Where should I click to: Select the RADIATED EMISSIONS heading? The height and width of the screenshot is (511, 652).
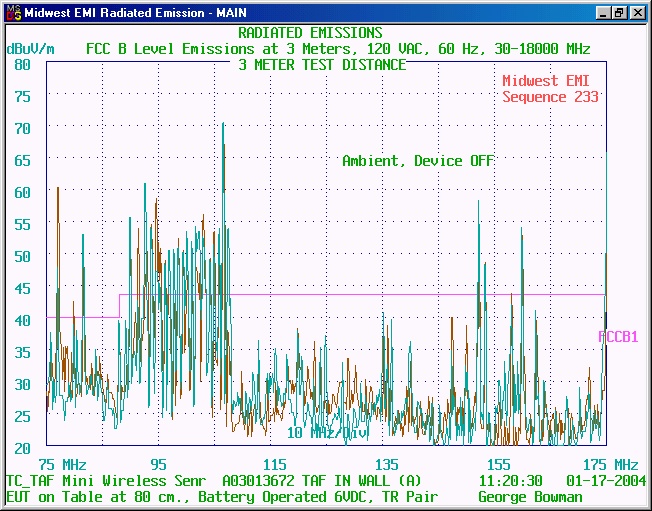click(x=310, y=33)
